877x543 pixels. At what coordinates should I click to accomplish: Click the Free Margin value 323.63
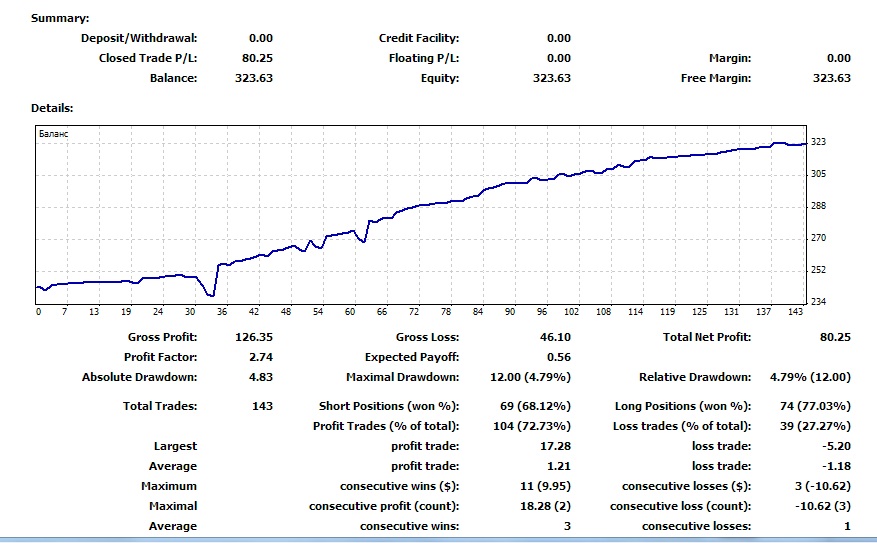tap(832, 78)
